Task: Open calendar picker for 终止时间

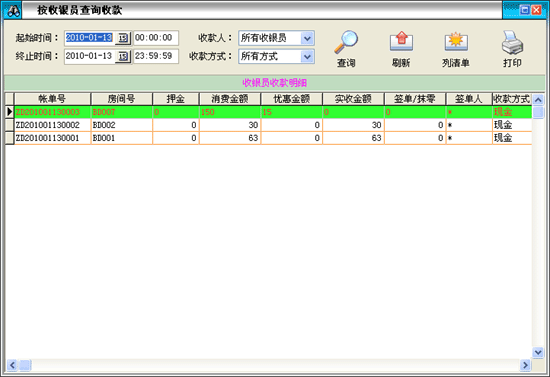Action: 123,56
